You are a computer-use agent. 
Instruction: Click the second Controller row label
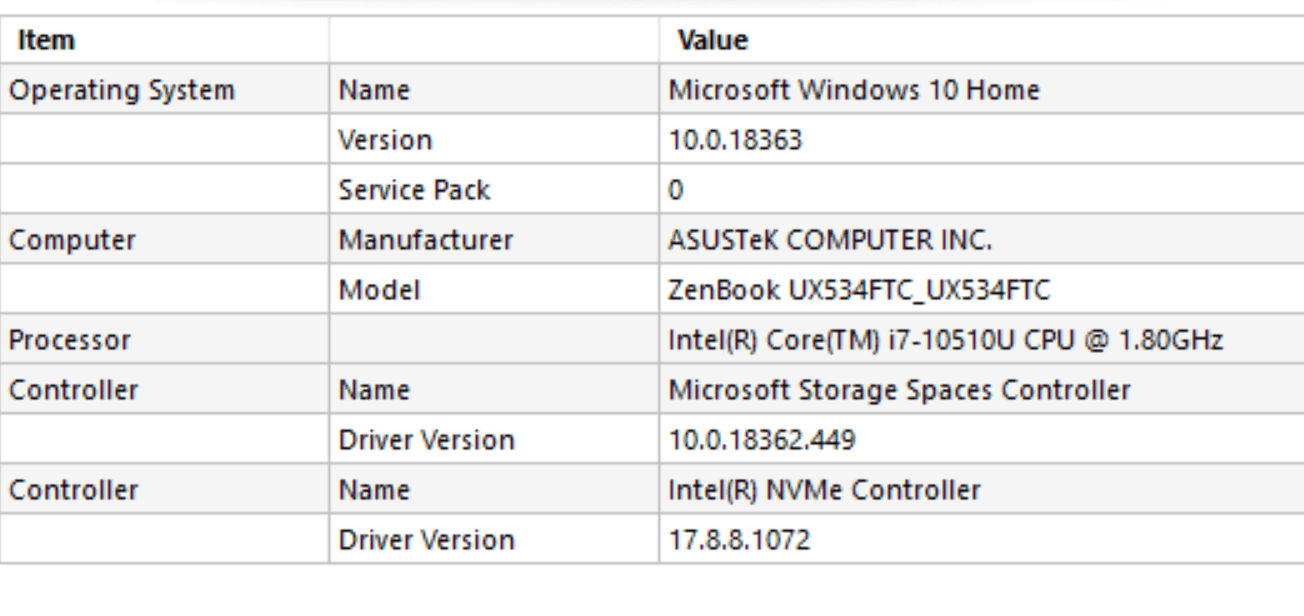(x=74, y=490)
